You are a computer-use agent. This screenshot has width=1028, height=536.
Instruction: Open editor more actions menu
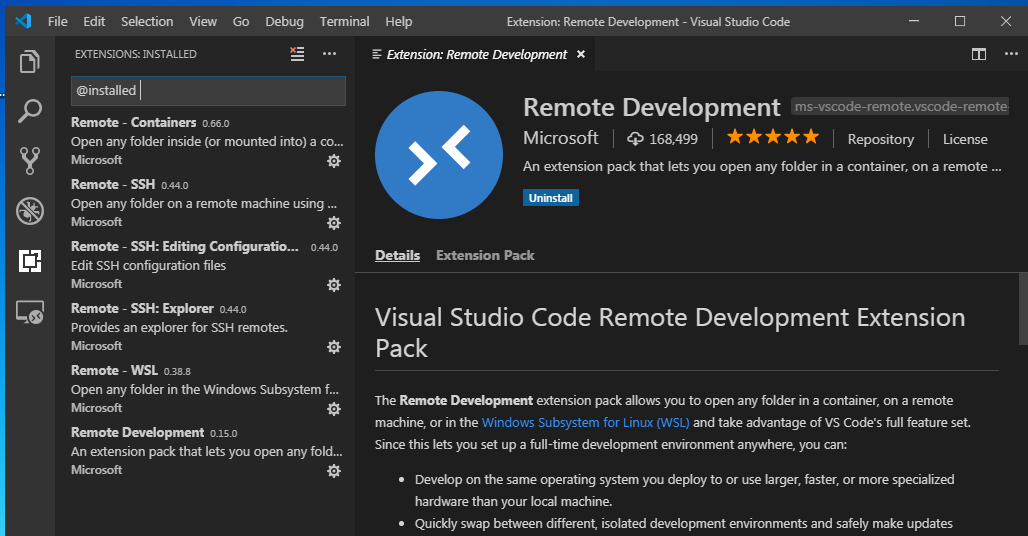click(x=1012, y=54)
